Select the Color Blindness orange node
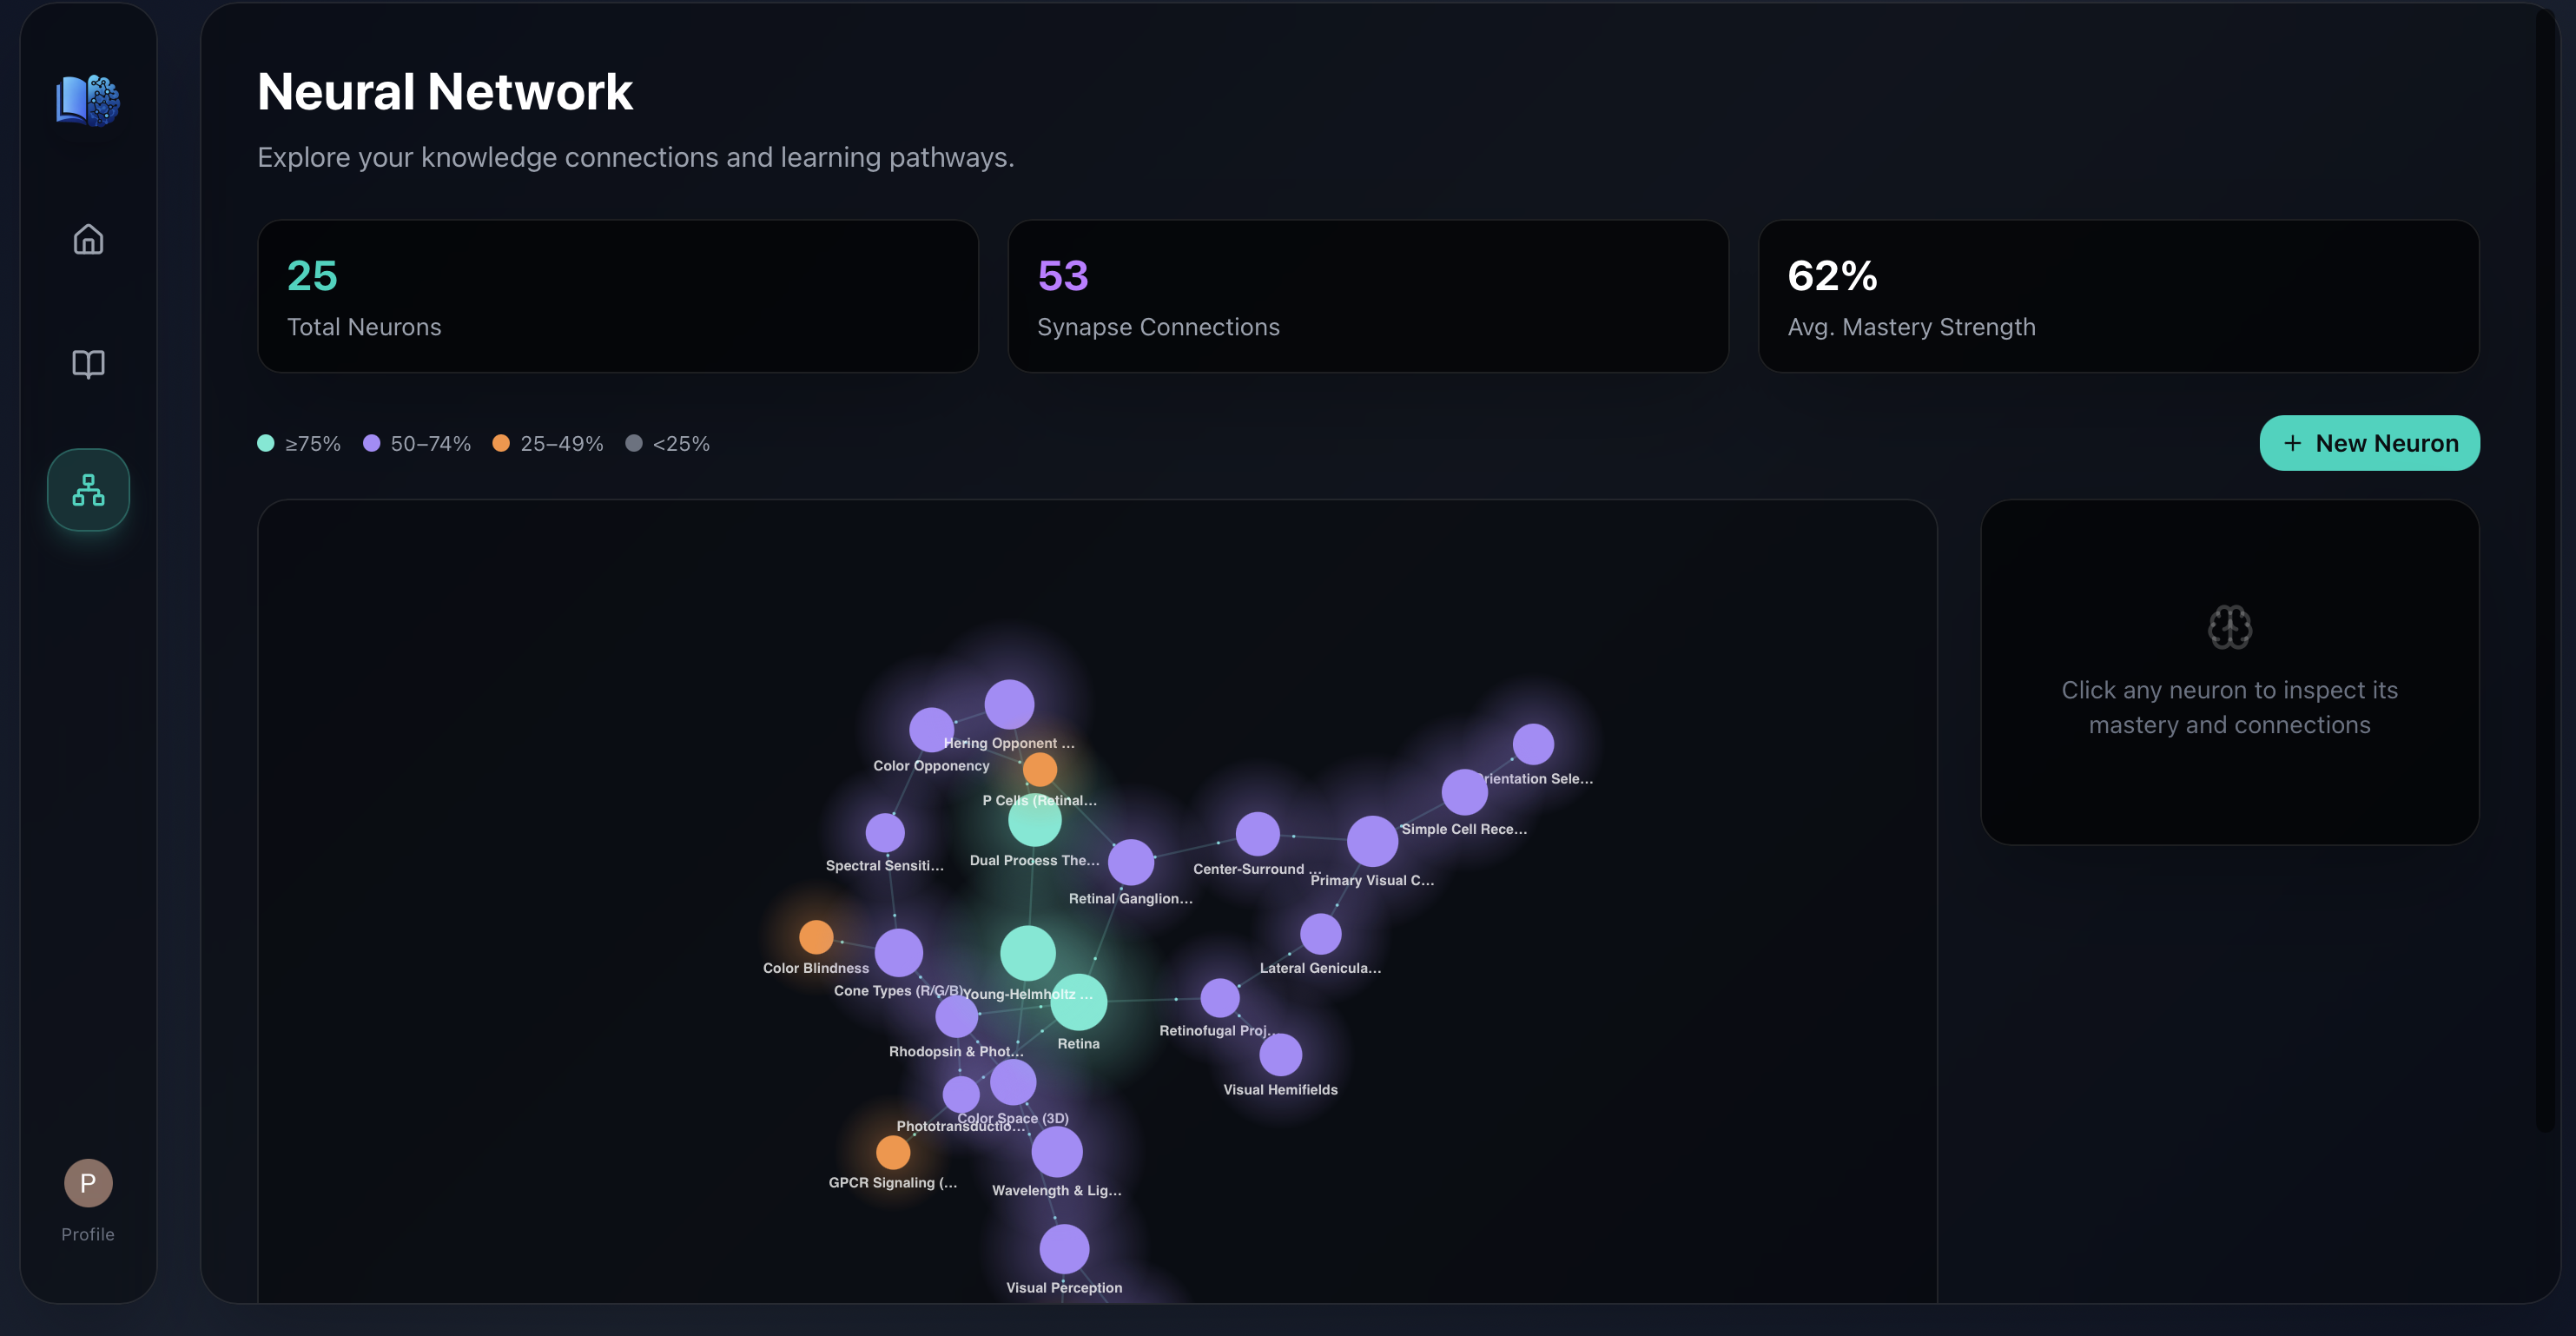Screen dimensions: 2576x1336 pos(816,937)
